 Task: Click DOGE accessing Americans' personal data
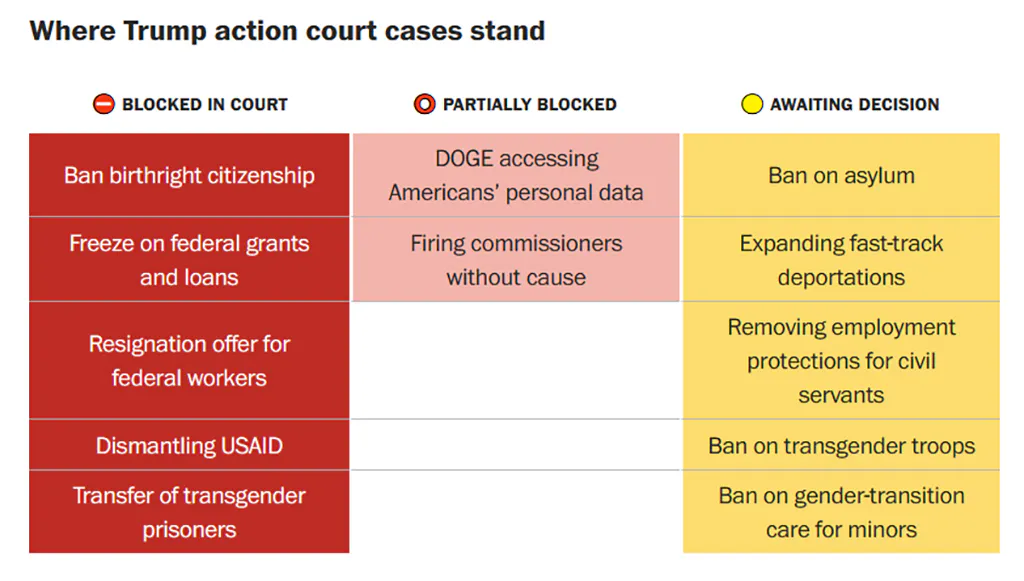coord(516,176)
